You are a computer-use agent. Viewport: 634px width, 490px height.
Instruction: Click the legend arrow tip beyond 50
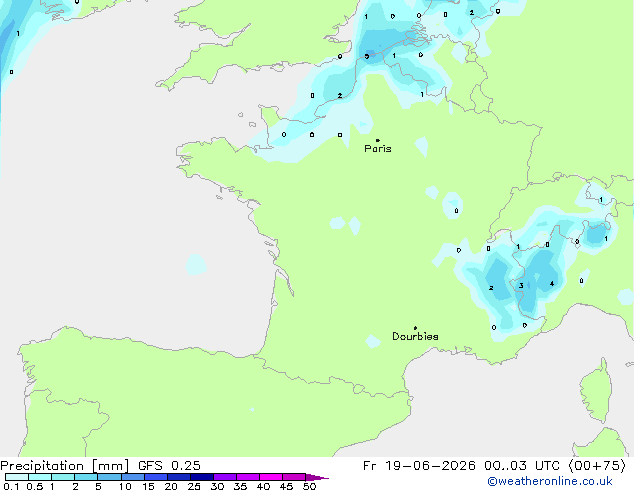click(317, 477)
